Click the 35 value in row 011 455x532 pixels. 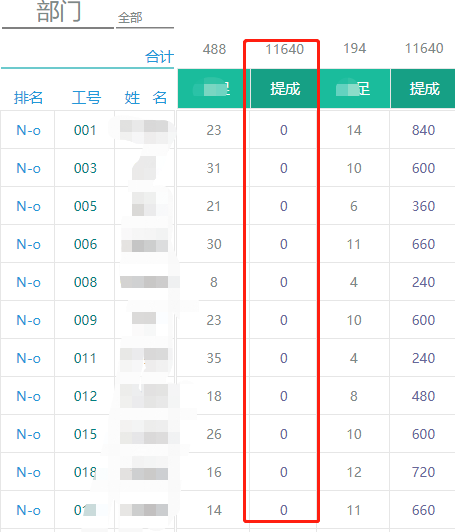(214, 358)
